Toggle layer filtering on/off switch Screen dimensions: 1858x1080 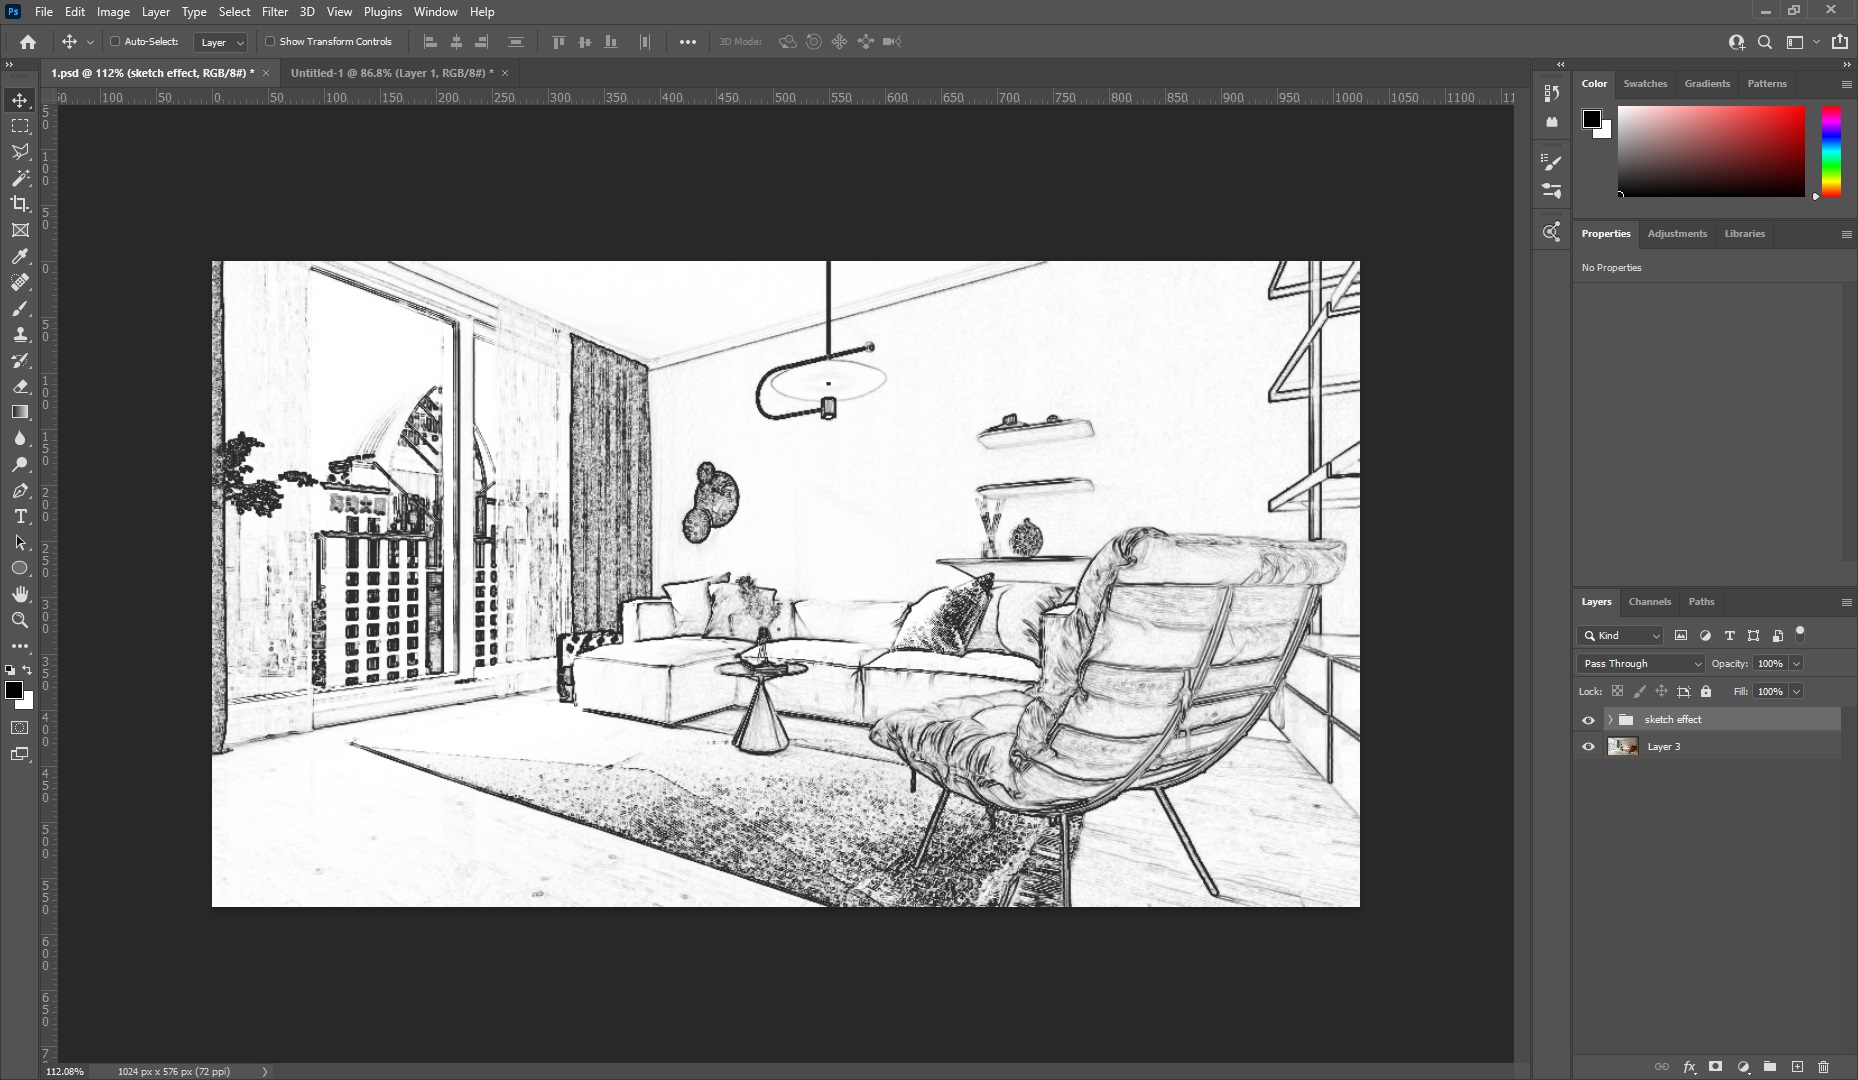pos(1800,634)
